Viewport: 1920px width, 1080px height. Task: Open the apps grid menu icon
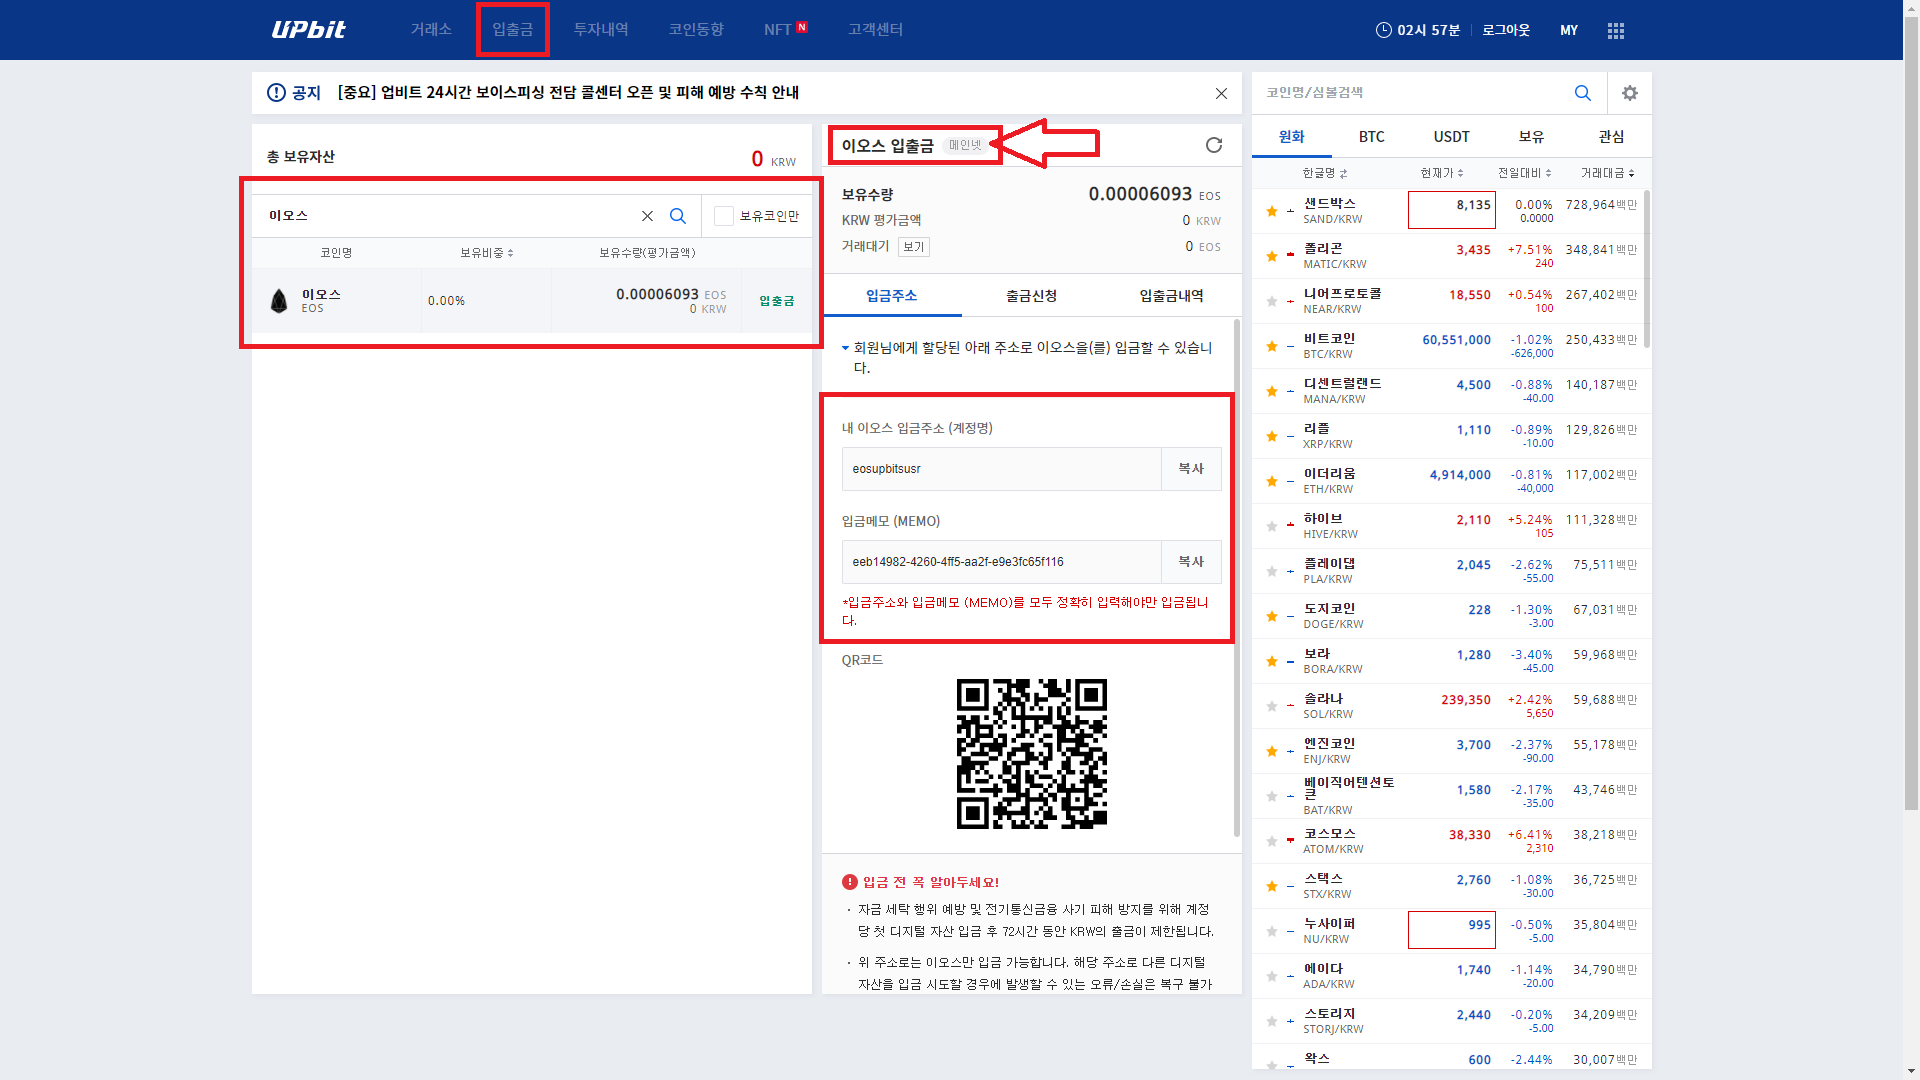(1615, 31)
